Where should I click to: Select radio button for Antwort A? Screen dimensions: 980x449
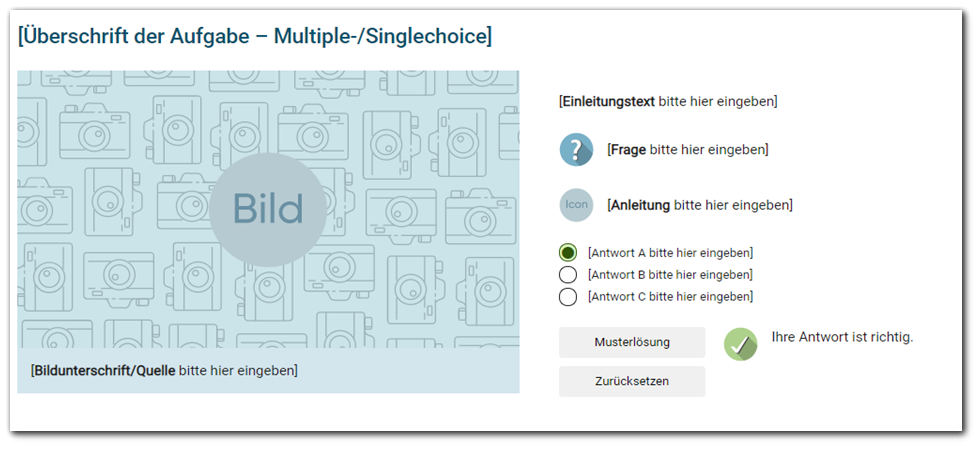[568, 253]
